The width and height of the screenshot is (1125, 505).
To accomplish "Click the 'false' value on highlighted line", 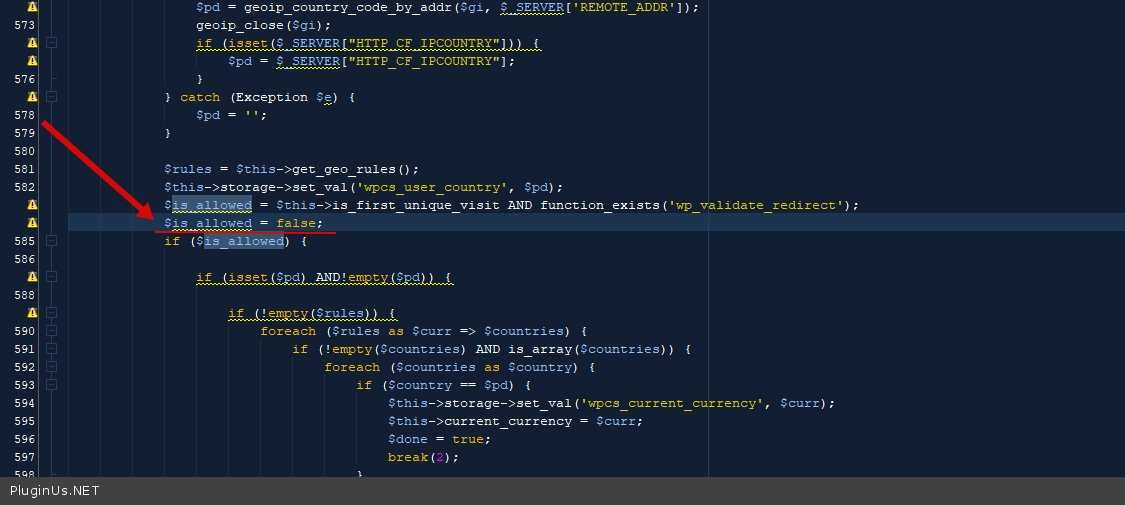I will point(296,223).
